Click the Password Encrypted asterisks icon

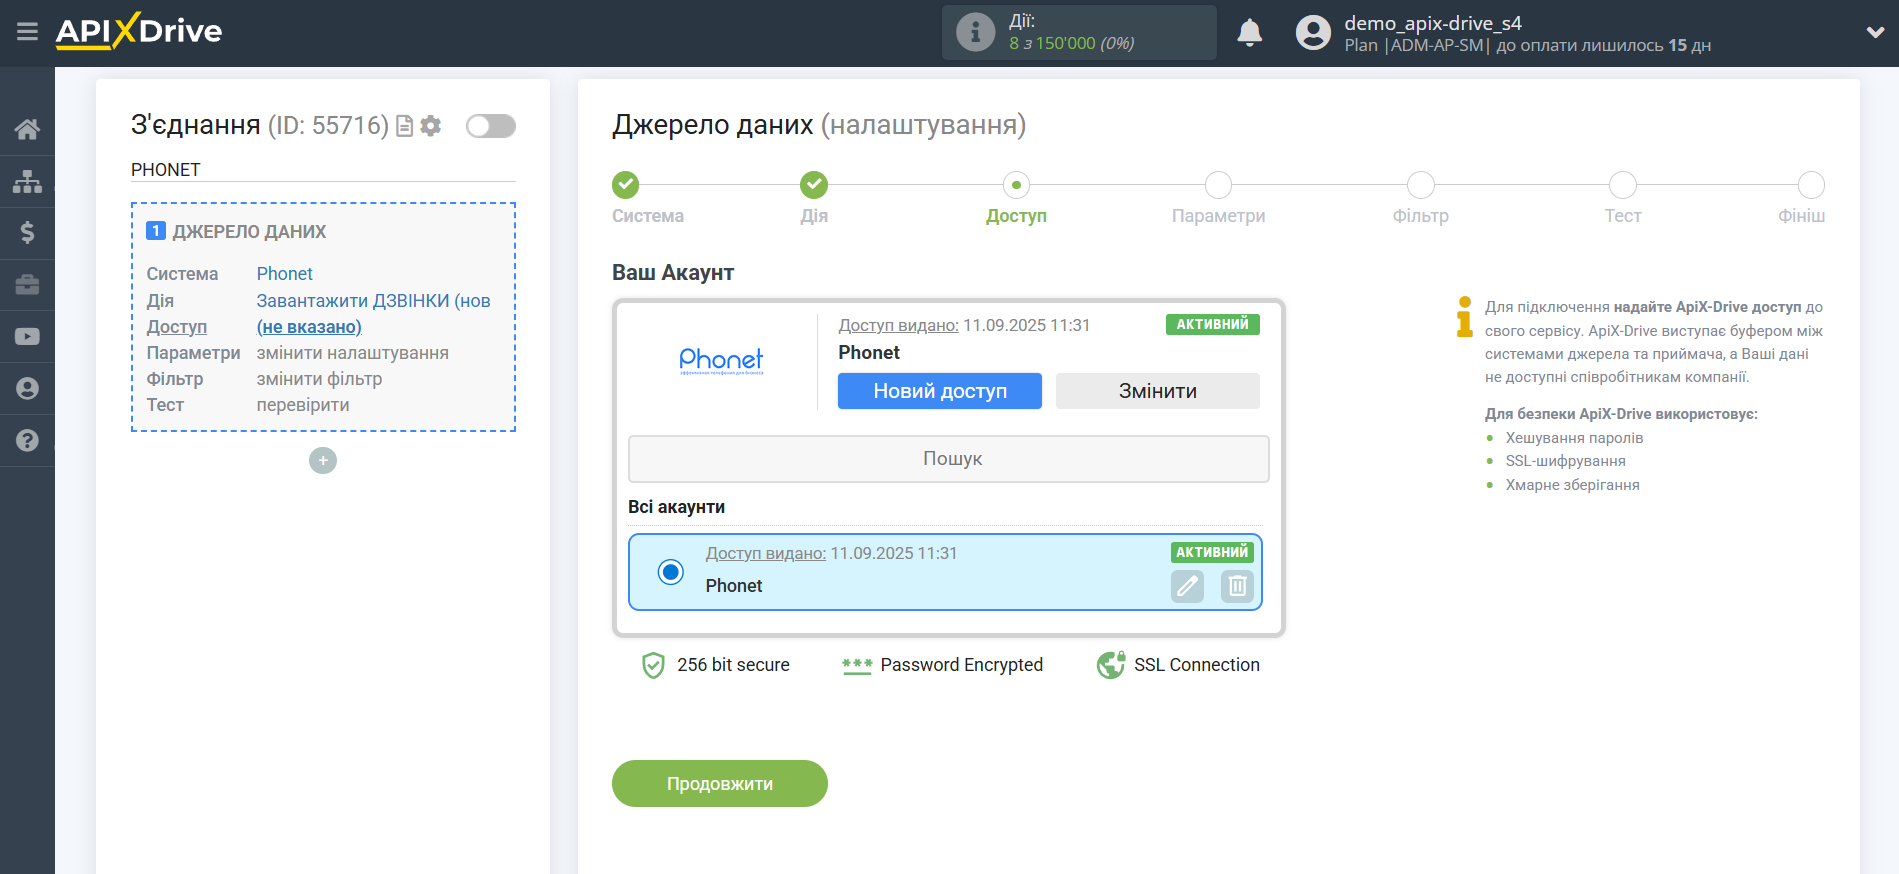tap(857, 665)
